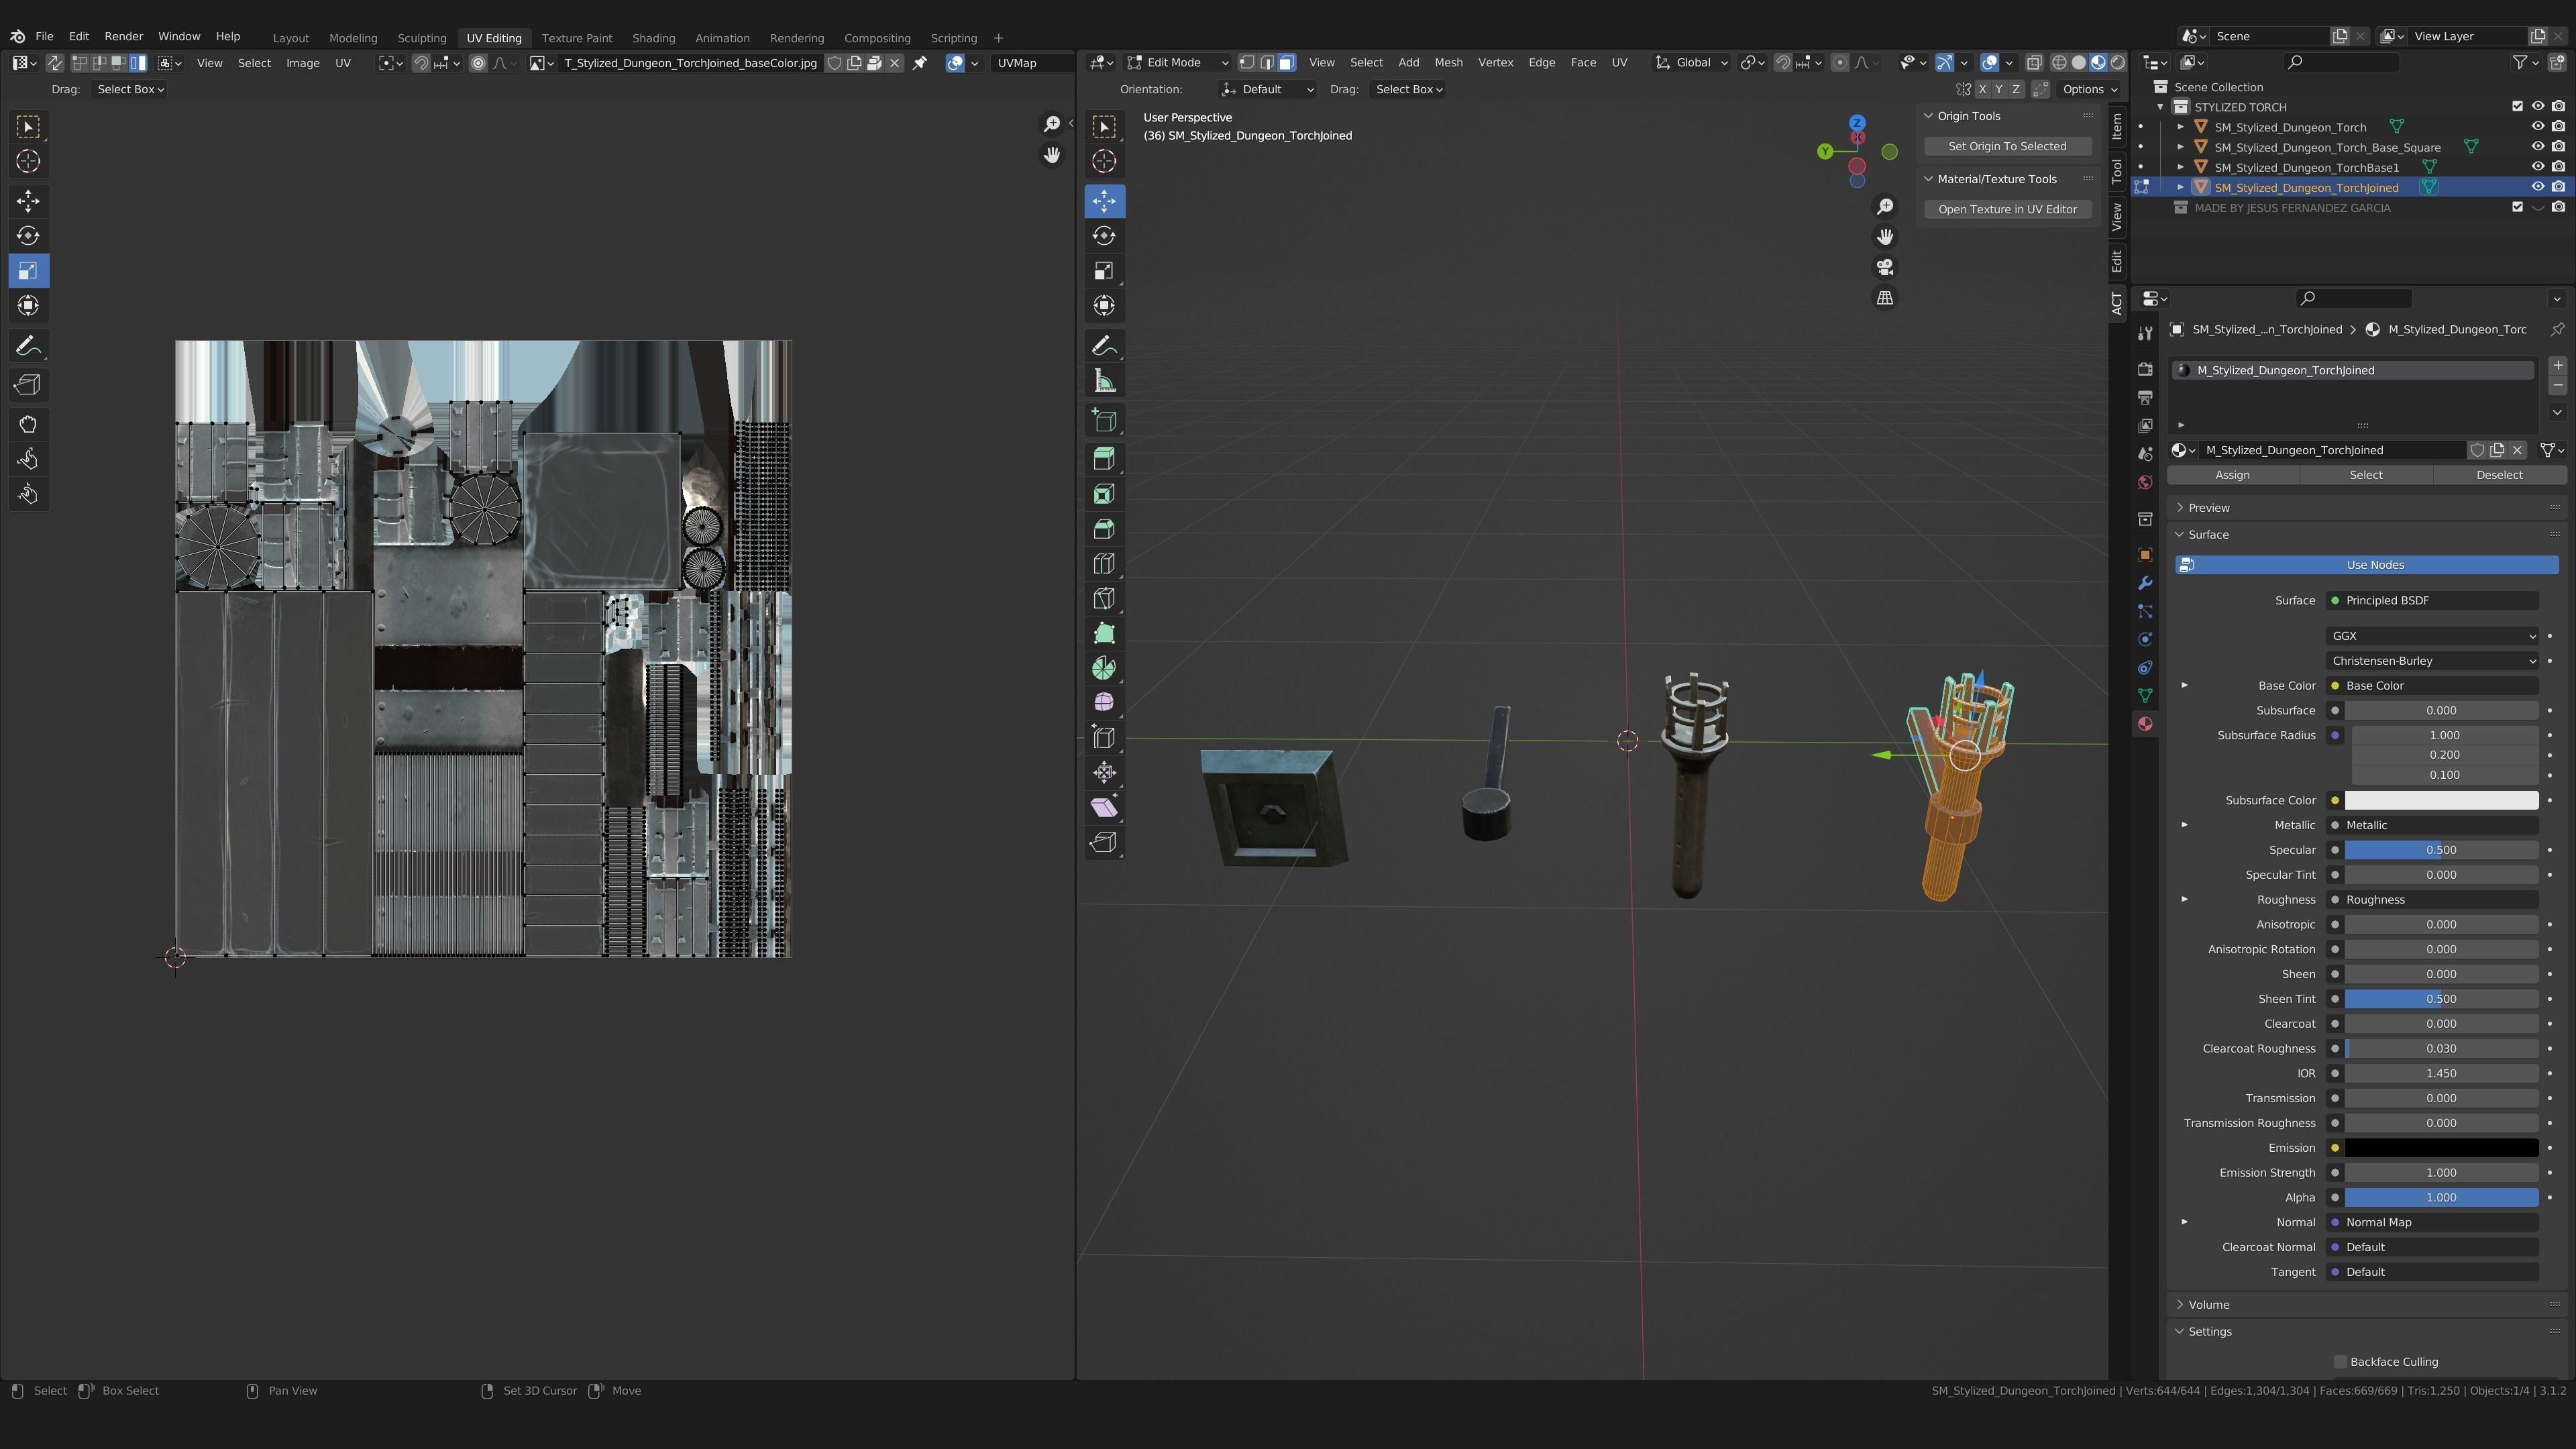
Task: Click the UVMap name field in UV editor
Action: point(1031,63)
